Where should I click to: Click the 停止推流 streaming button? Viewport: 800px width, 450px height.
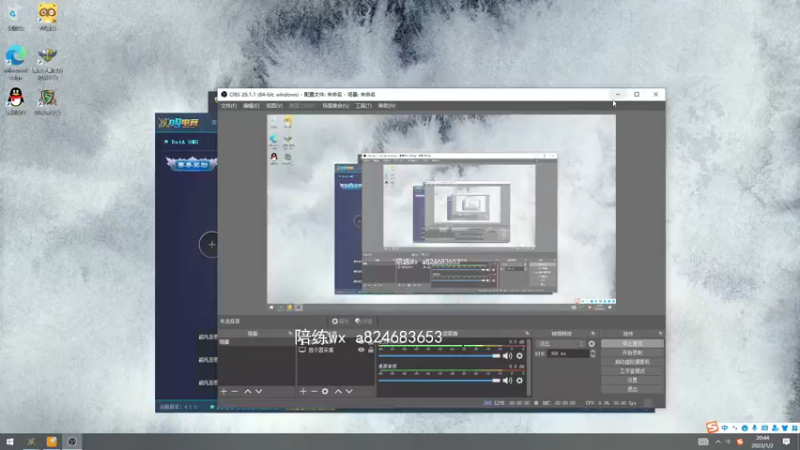632,344
